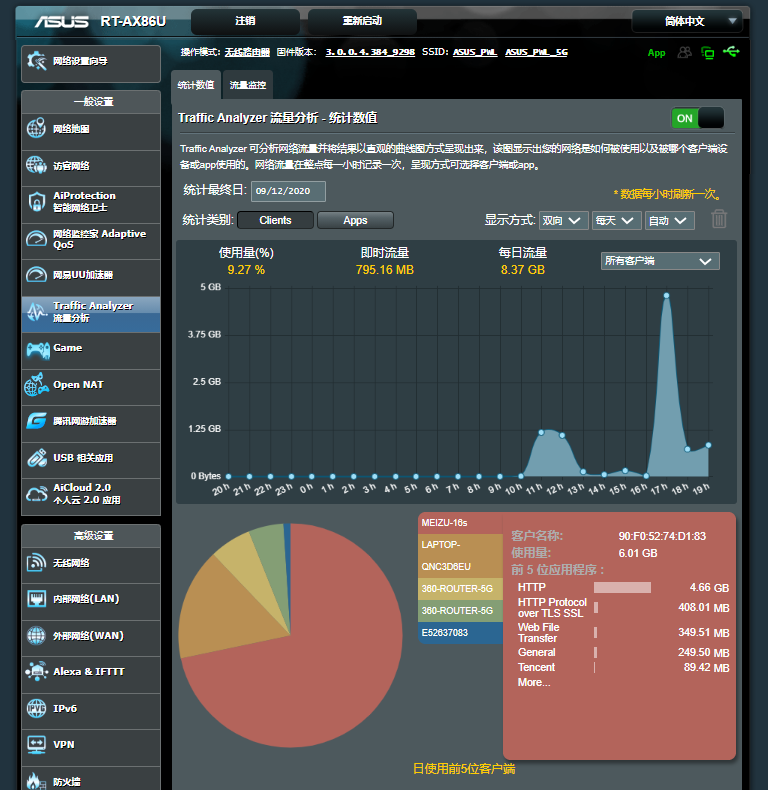Open the ASUS_PWL SSID link

475,52
